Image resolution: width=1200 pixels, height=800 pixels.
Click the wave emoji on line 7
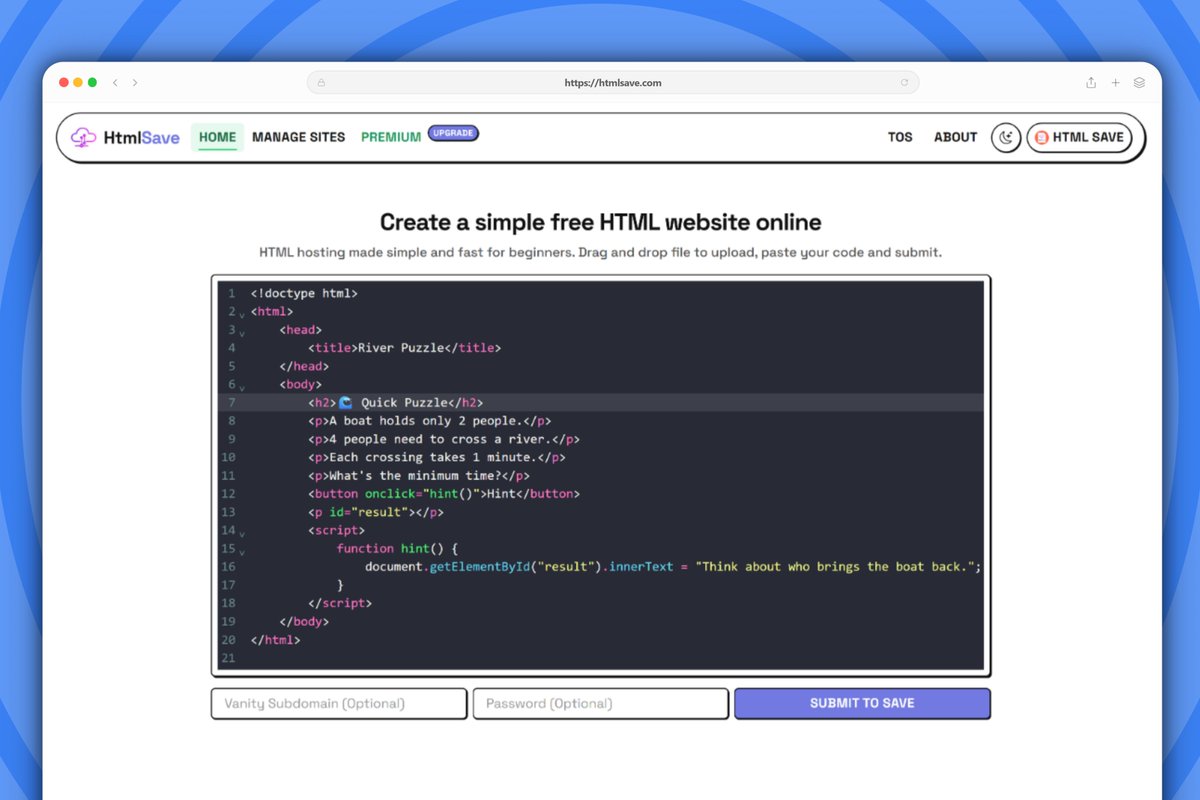346,402
